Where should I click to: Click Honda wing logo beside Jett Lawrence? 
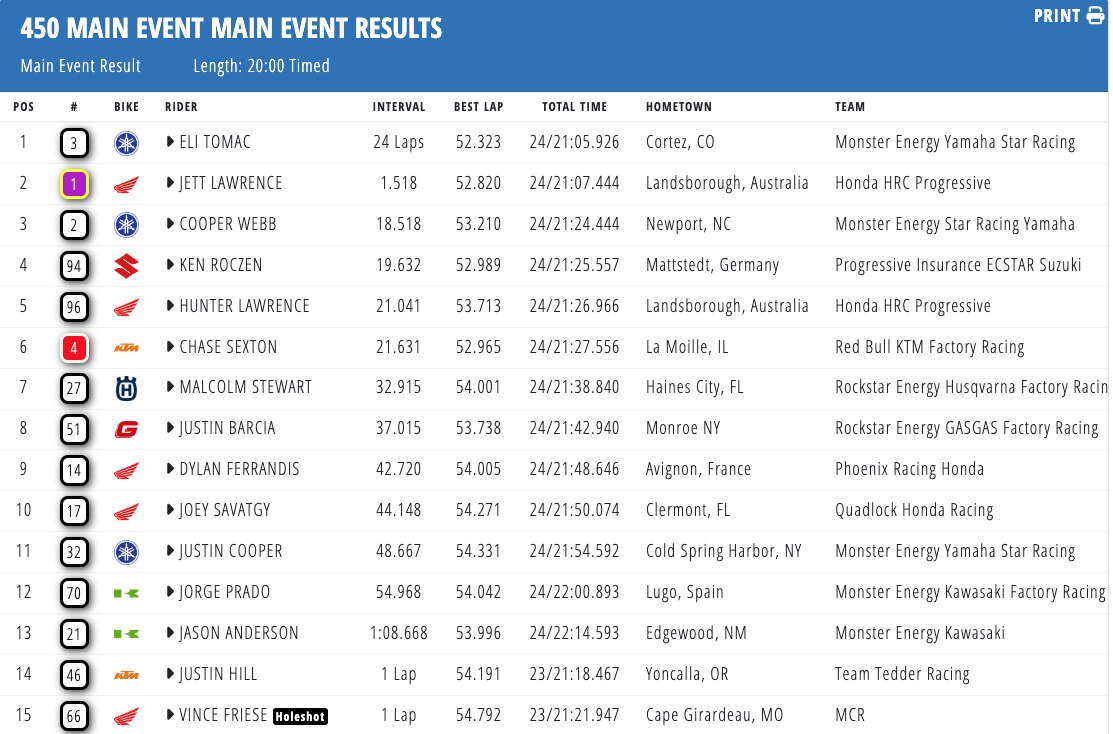pyautogui.click(x=126, y=184)
